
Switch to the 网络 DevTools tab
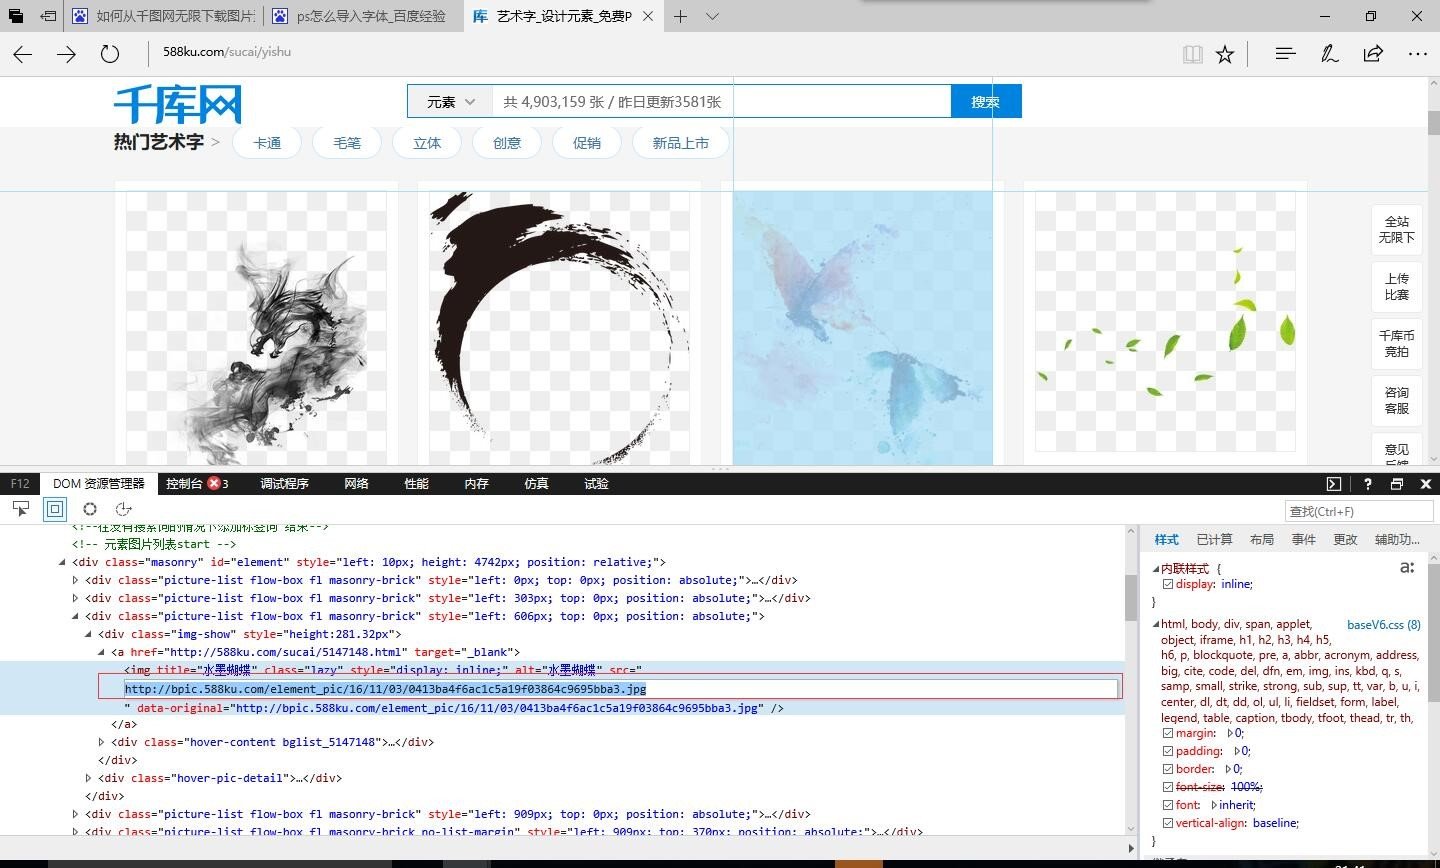pos(356,484)
